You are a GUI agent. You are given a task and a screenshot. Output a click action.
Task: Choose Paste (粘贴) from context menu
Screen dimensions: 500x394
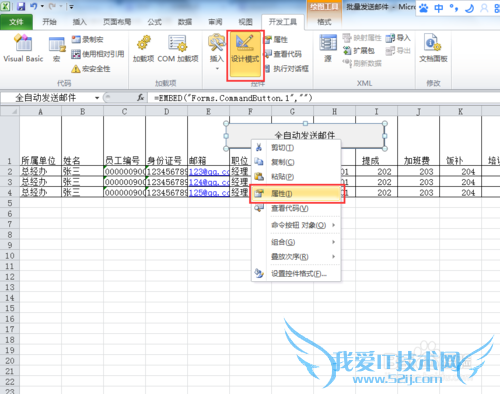[x=297, y=177]
